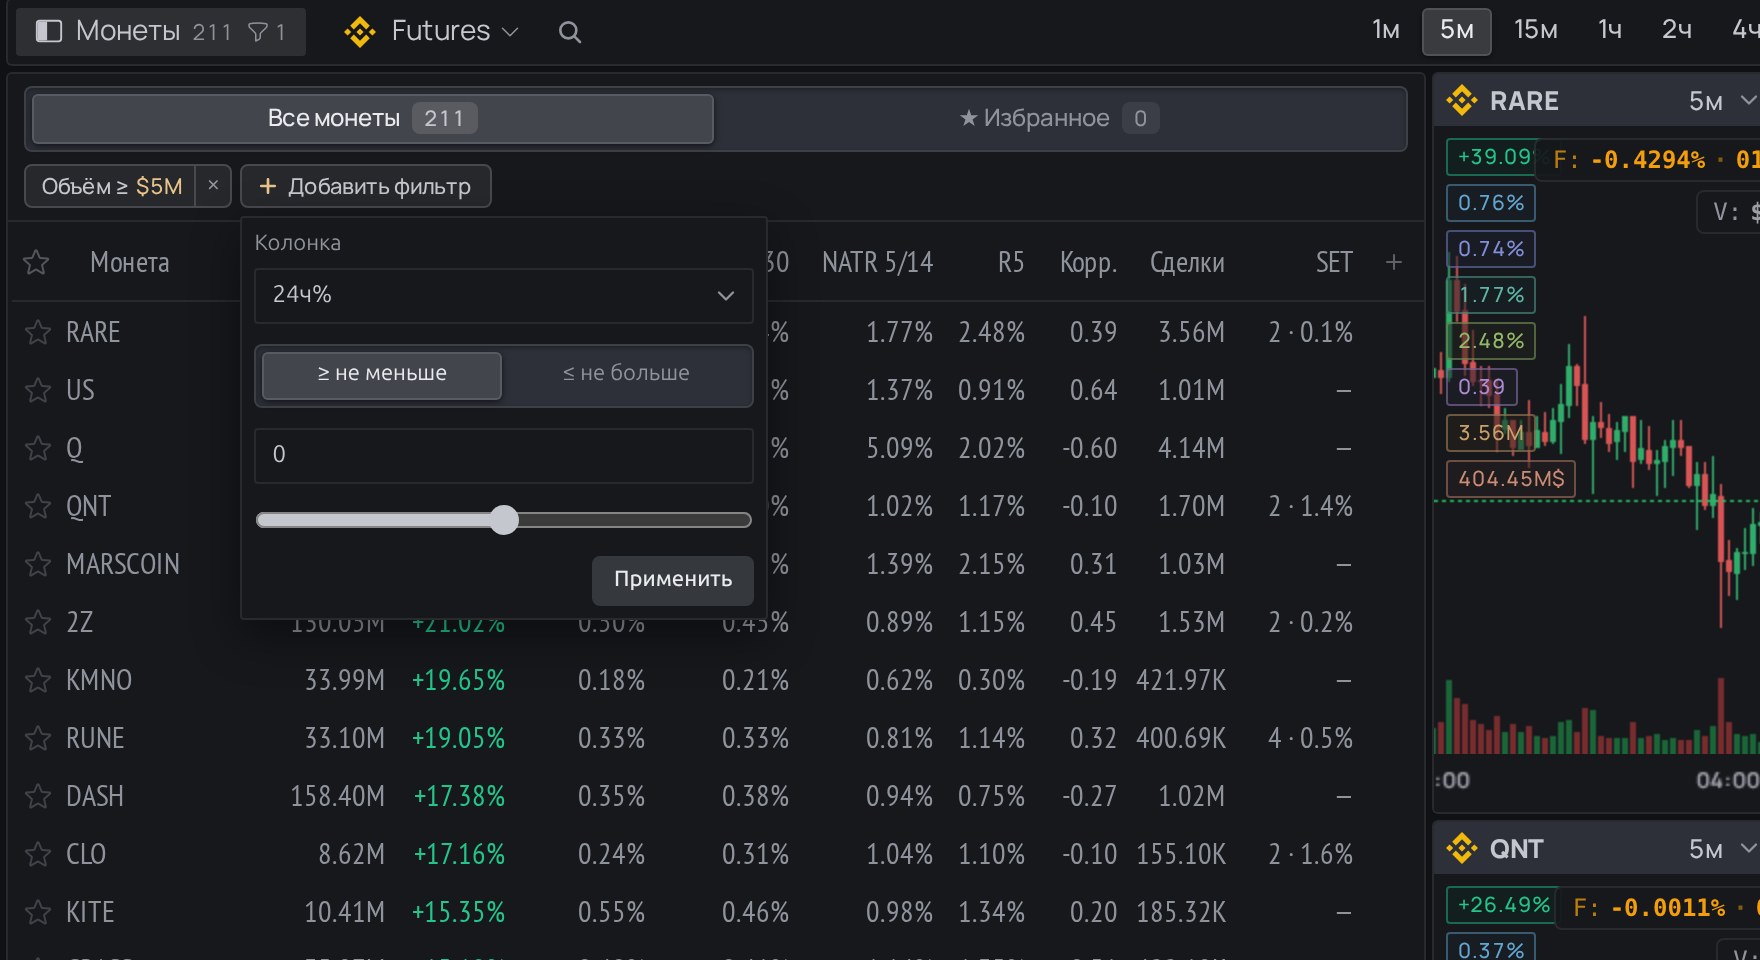Click the Binance icon on QNT chart
This screenshot has width=1760, height=960.
pos(1462,849)
